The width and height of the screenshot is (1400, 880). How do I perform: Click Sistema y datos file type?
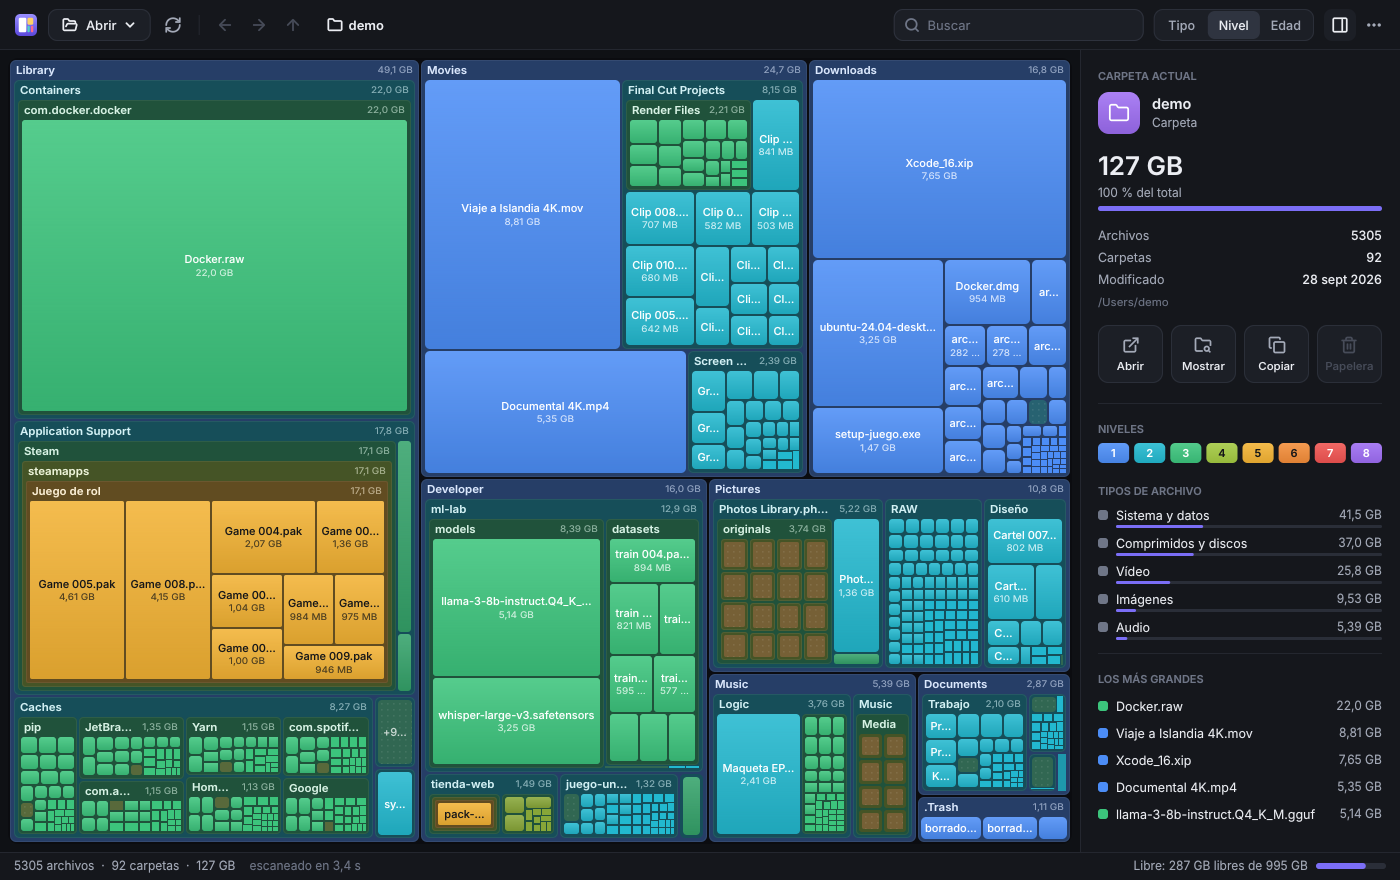click(1240, 516)
